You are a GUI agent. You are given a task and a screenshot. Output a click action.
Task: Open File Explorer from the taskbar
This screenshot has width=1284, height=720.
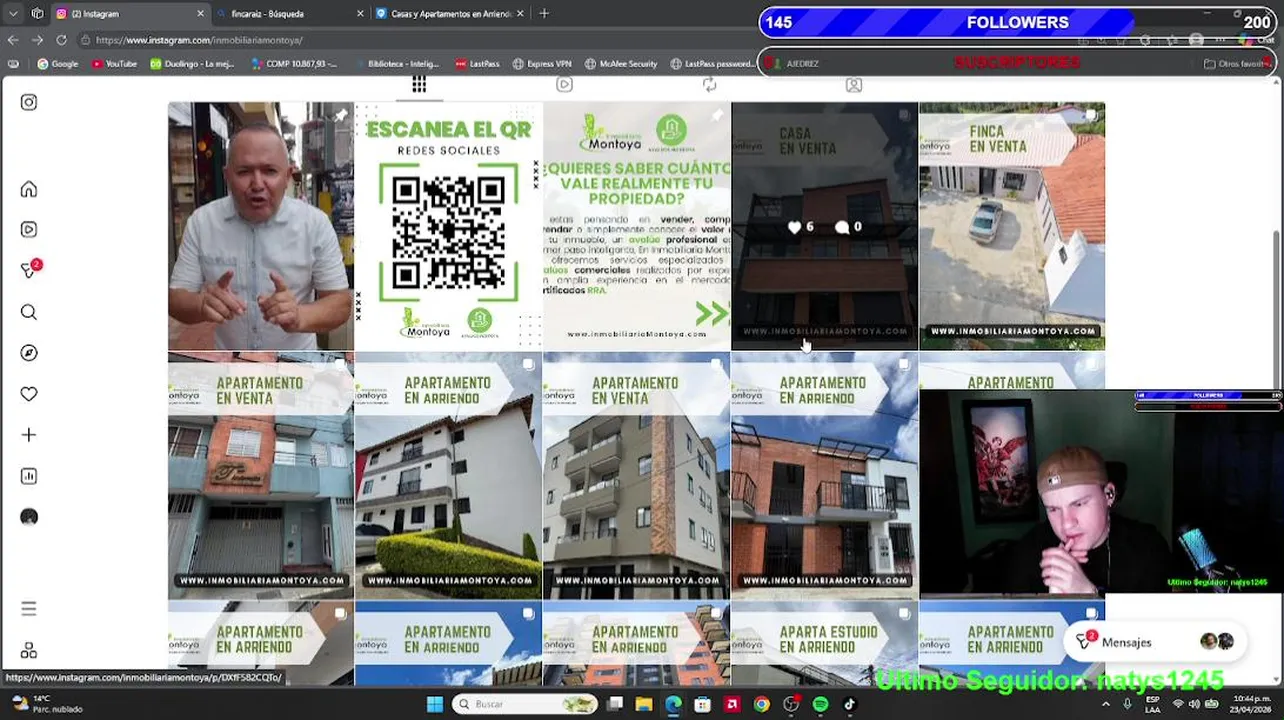[644, 704]
